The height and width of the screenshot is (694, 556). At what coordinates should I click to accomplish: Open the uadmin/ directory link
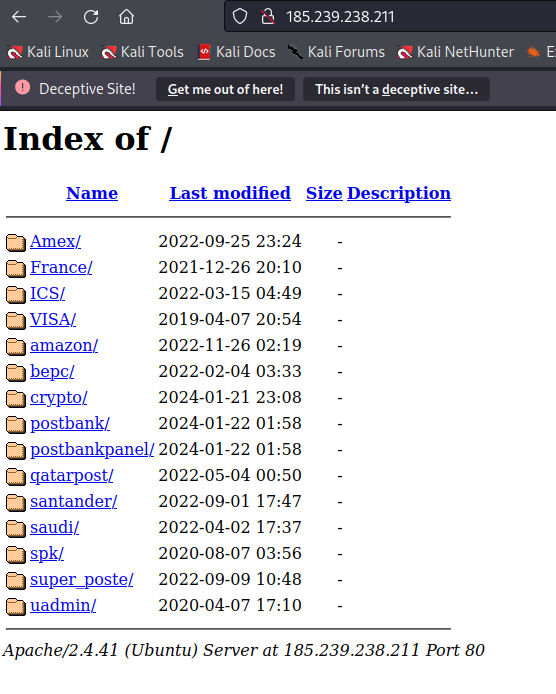click(63, 605)
